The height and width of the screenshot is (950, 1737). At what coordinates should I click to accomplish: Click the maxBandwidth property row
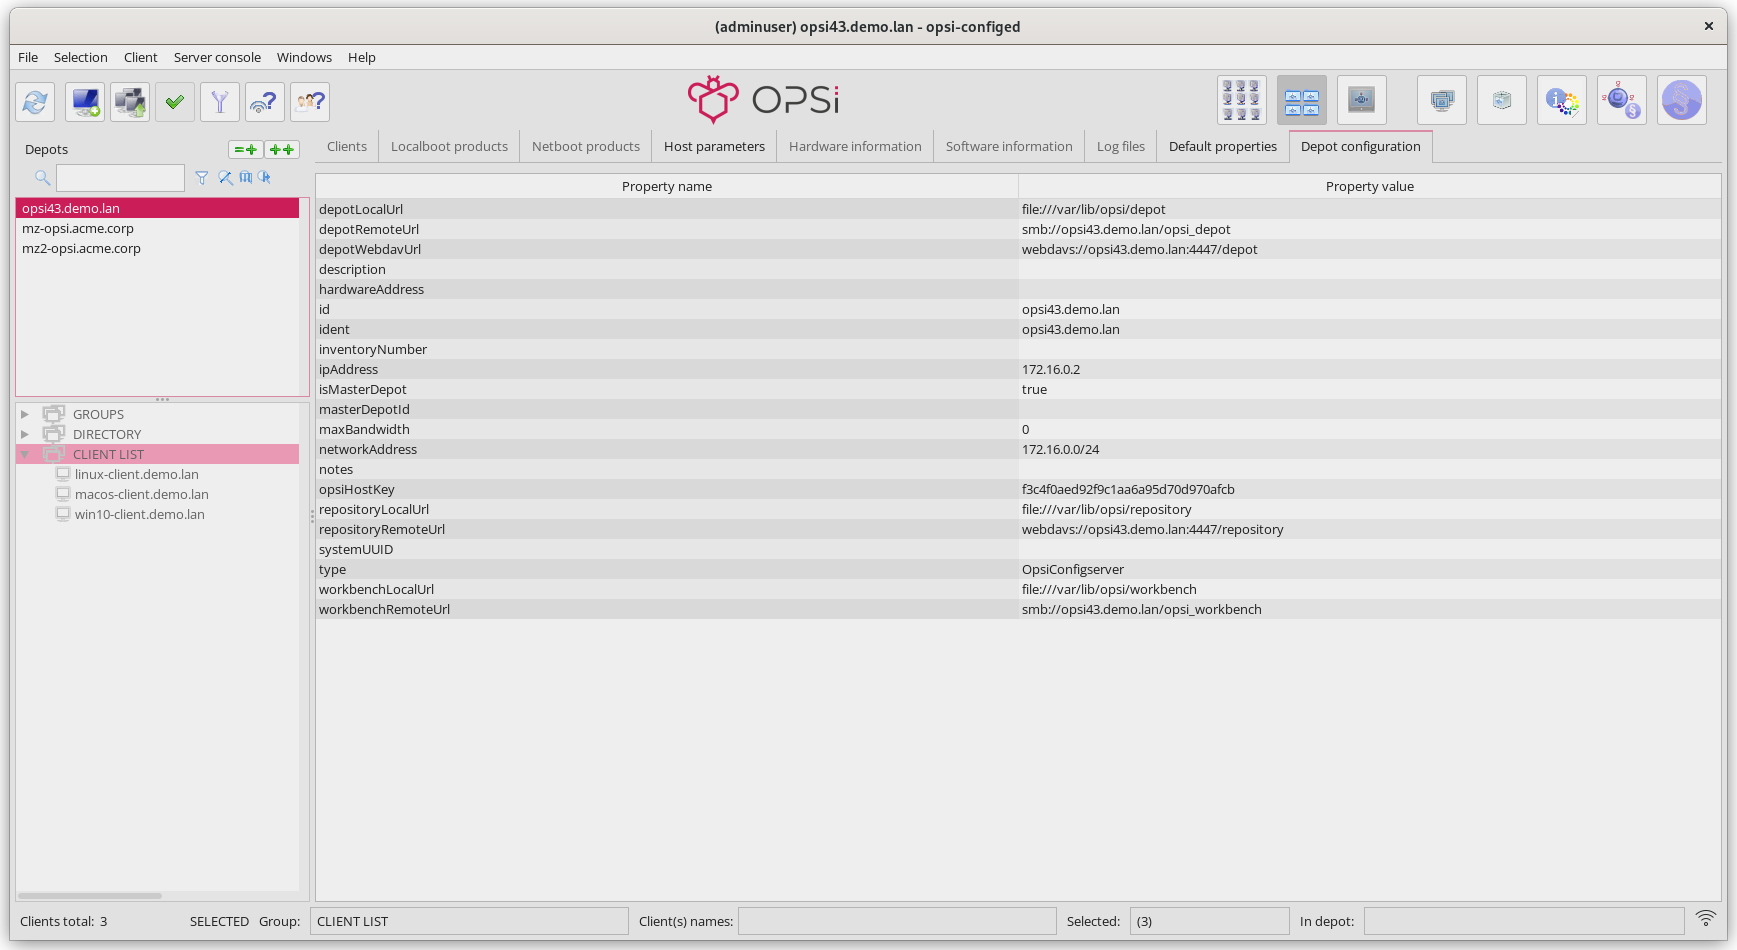point(1018,429)
